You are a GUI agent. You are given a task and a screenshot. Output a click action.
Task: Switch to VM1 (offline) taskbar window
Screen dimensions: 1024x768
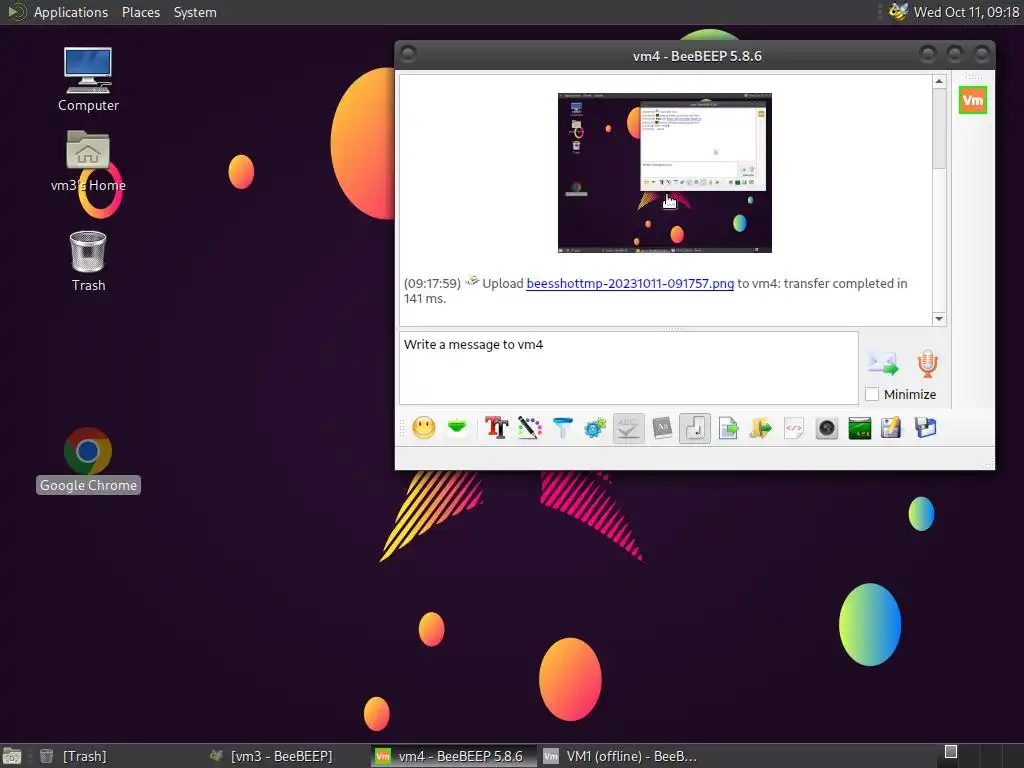point(620,756)
